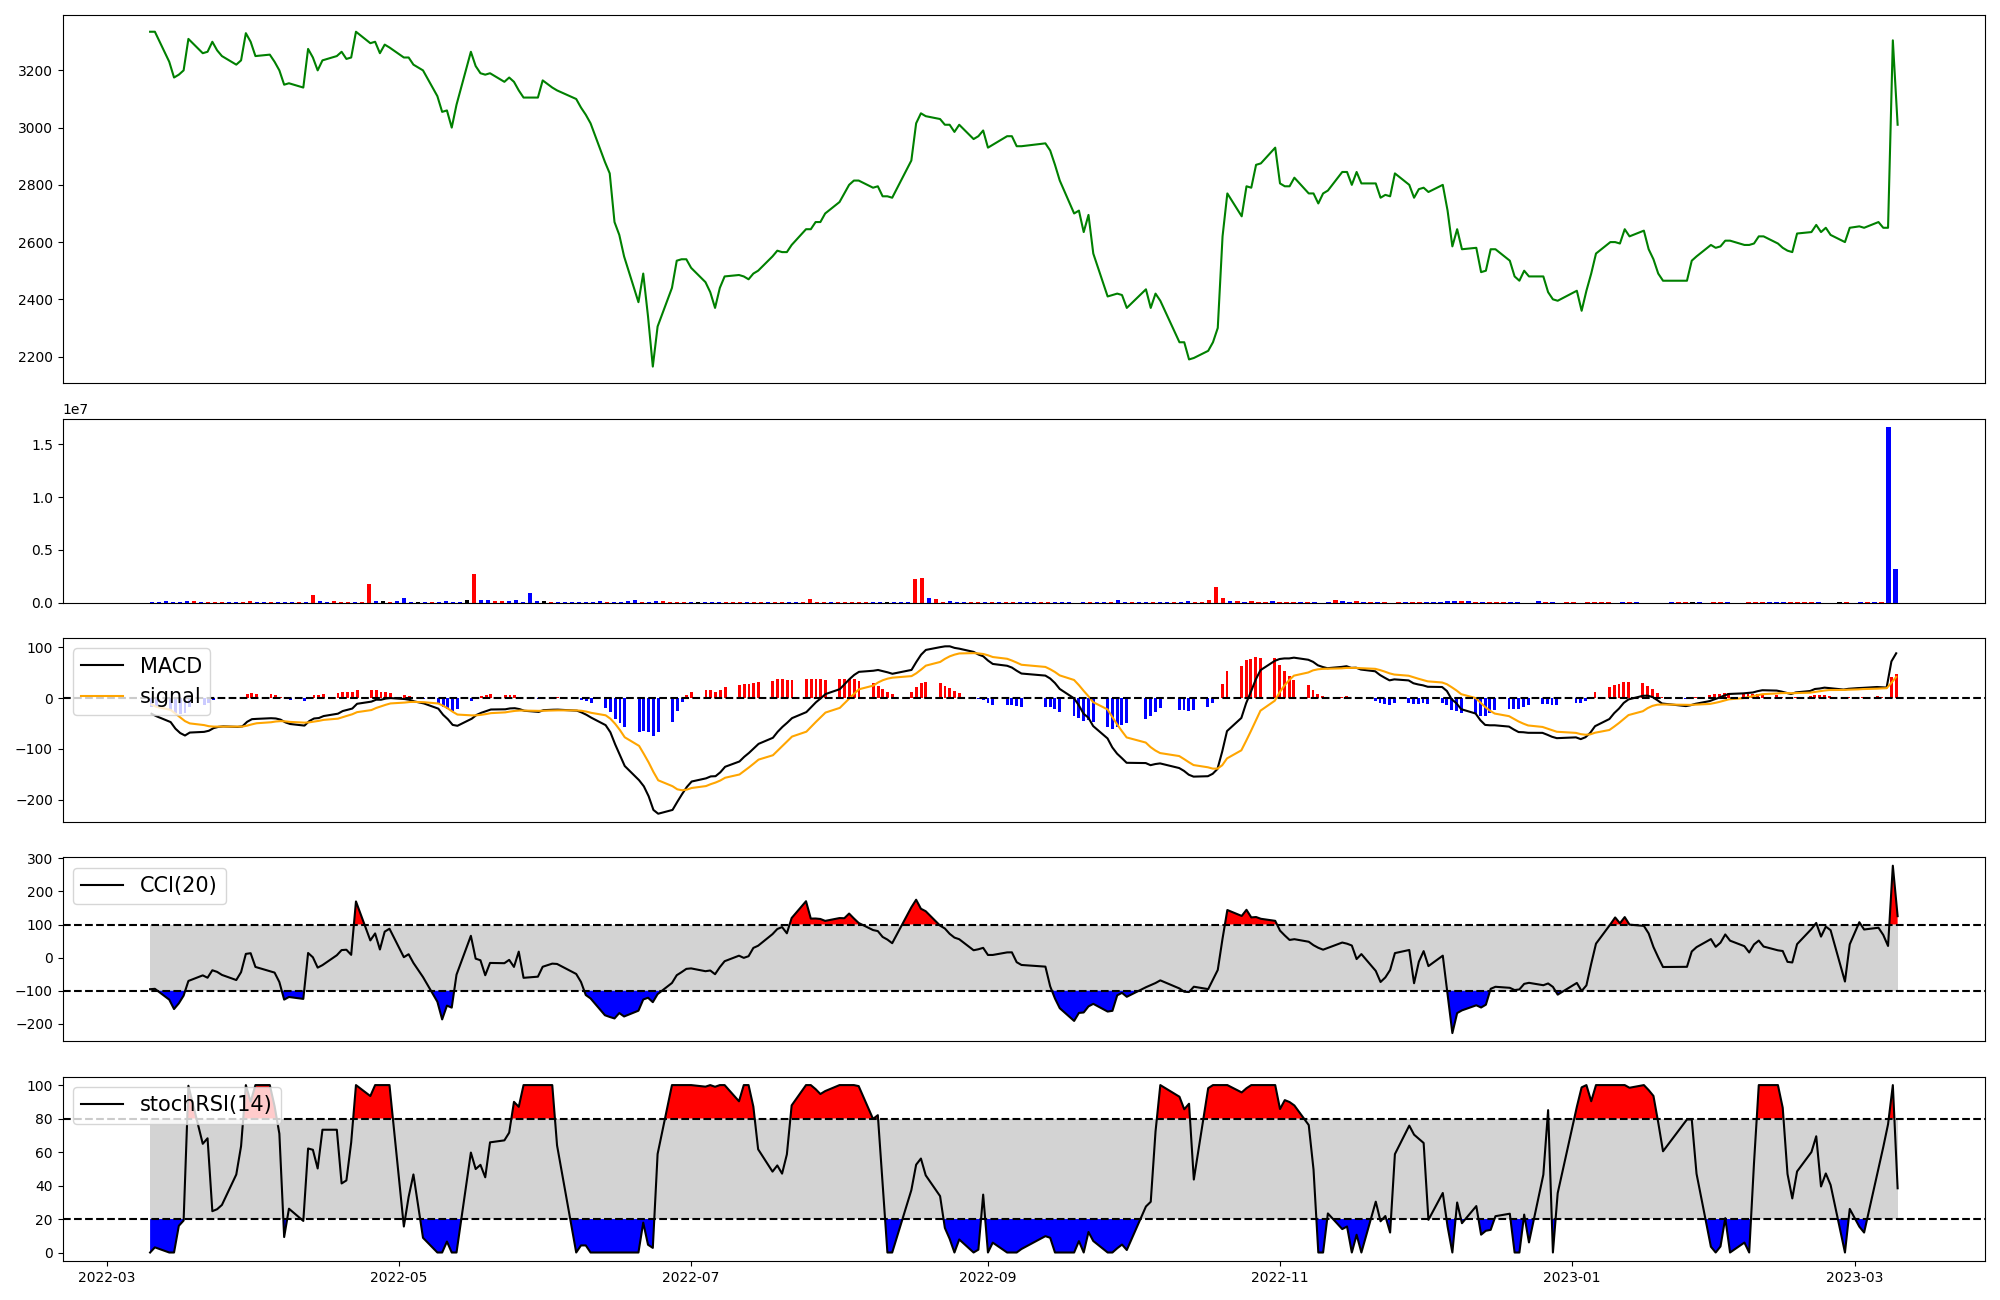The image size is (2000, 1300).
Task: Click the 2022-11 date axis label
Action: pyautogui.click(x=1280, y=1277)
